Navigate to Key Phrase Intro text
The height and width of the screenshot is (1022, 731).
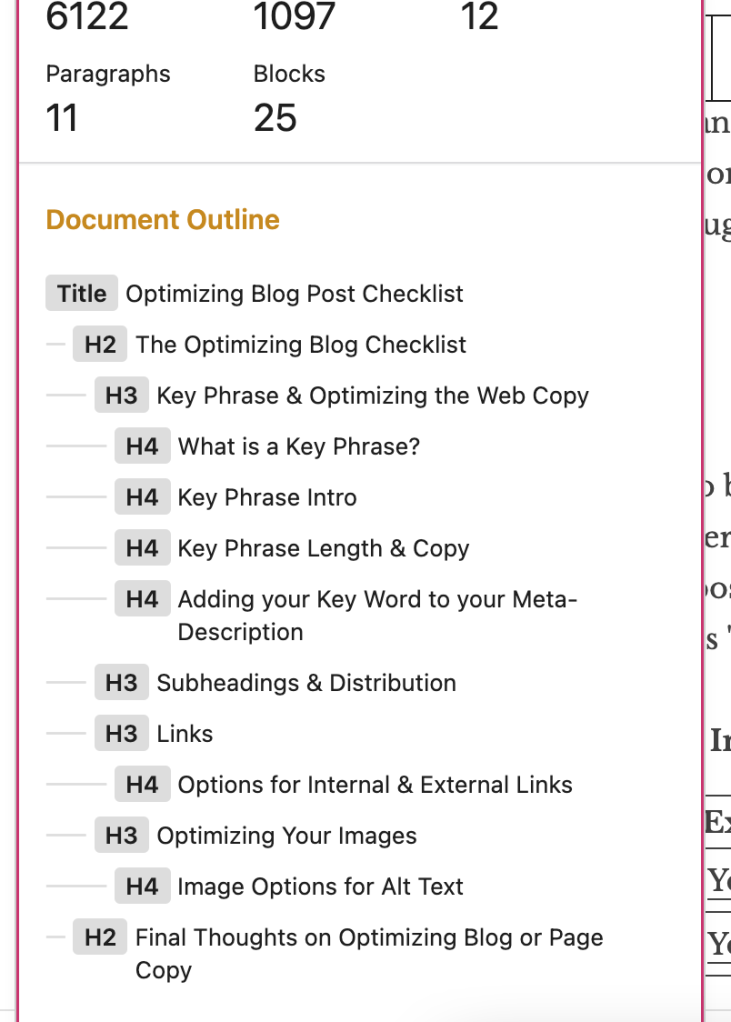tap(267, 498)
